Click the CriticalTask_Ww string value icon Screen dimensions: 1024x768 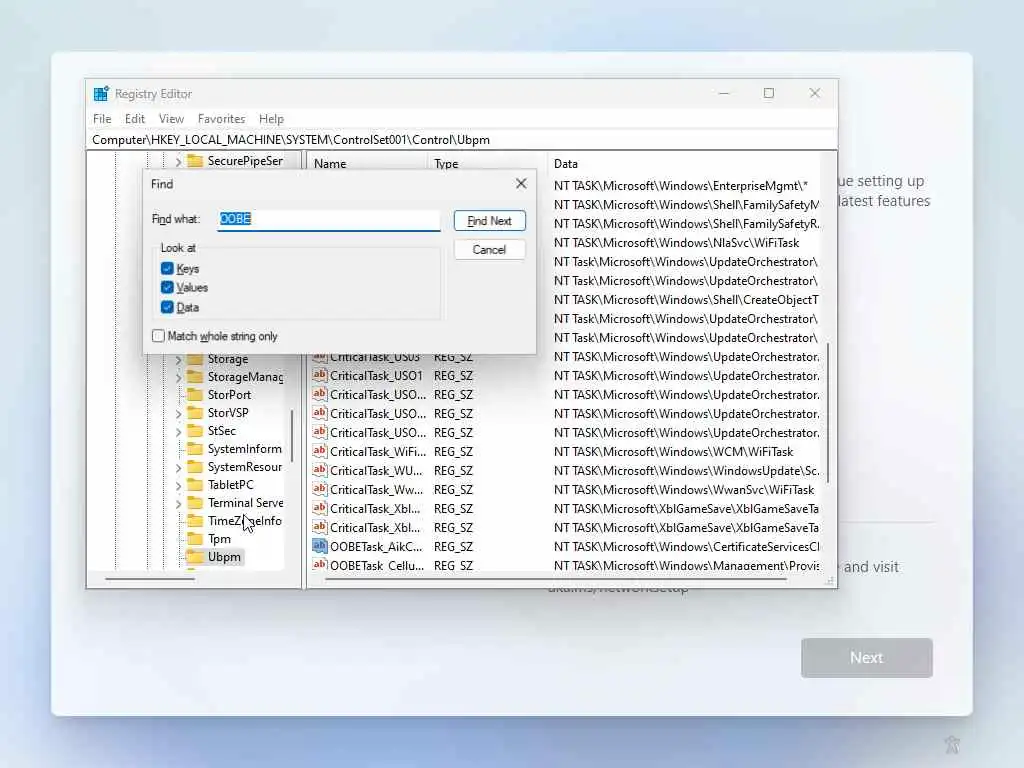319,489
